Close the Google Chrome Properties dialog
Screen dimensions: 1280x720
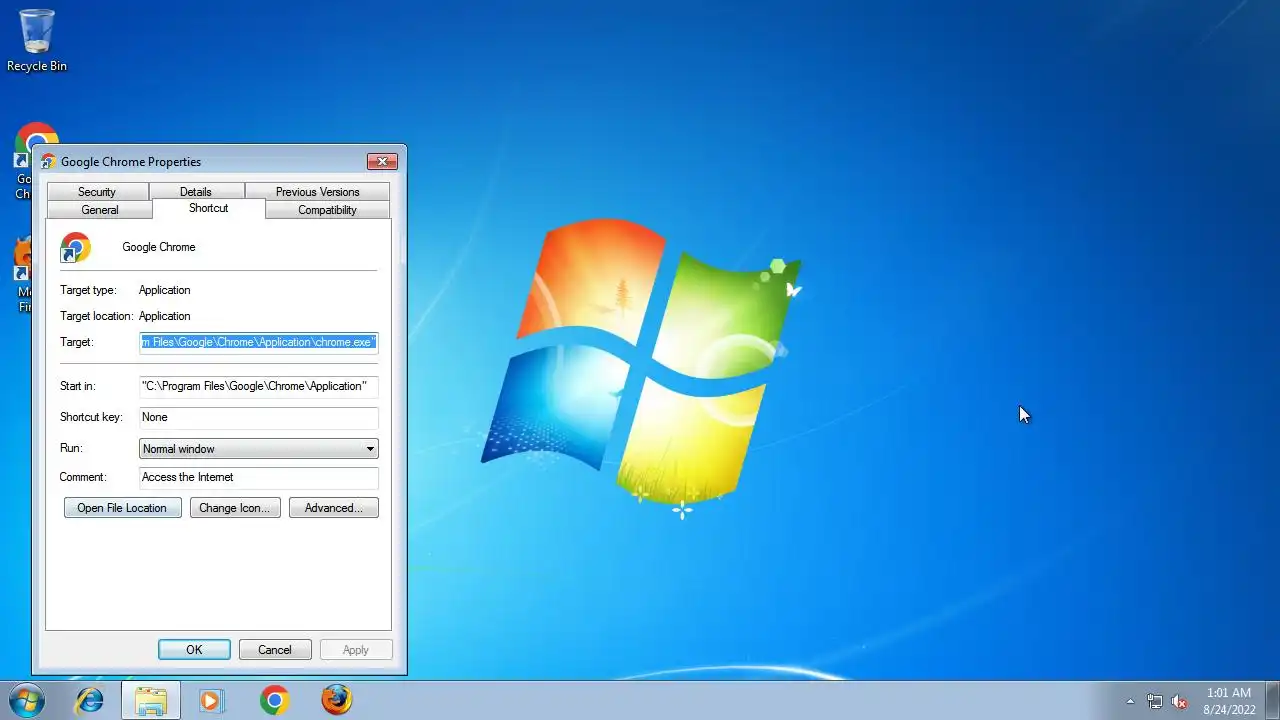[x=382, y=161]
